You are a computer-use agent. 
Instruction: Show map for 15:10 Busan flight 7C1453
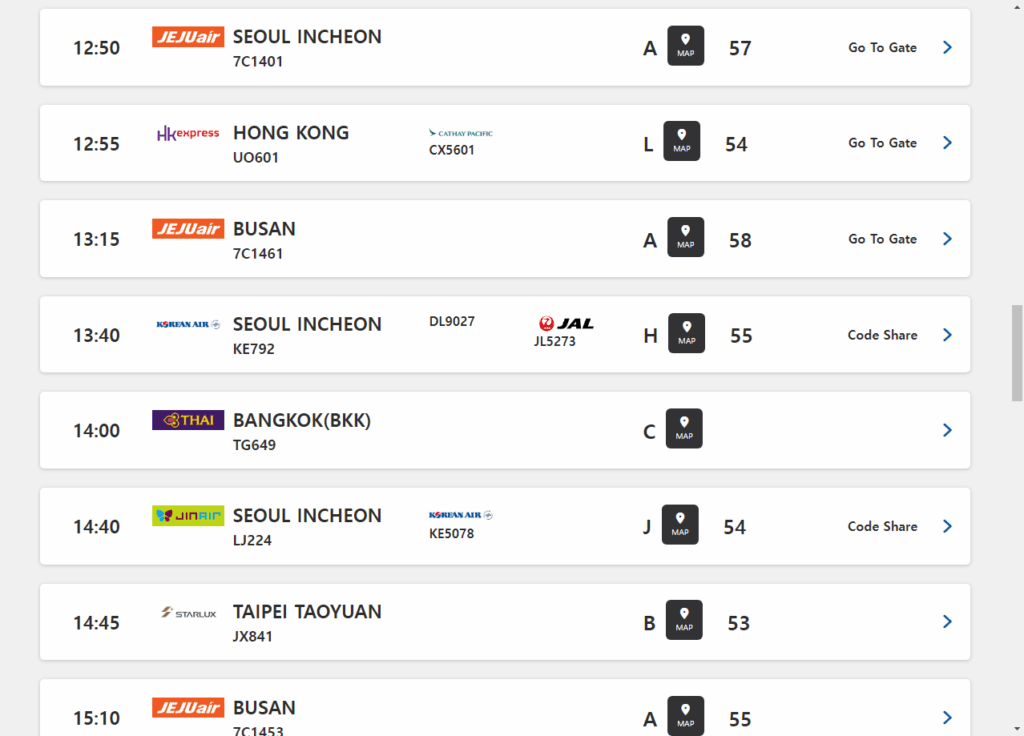click(x=685, y=716)
